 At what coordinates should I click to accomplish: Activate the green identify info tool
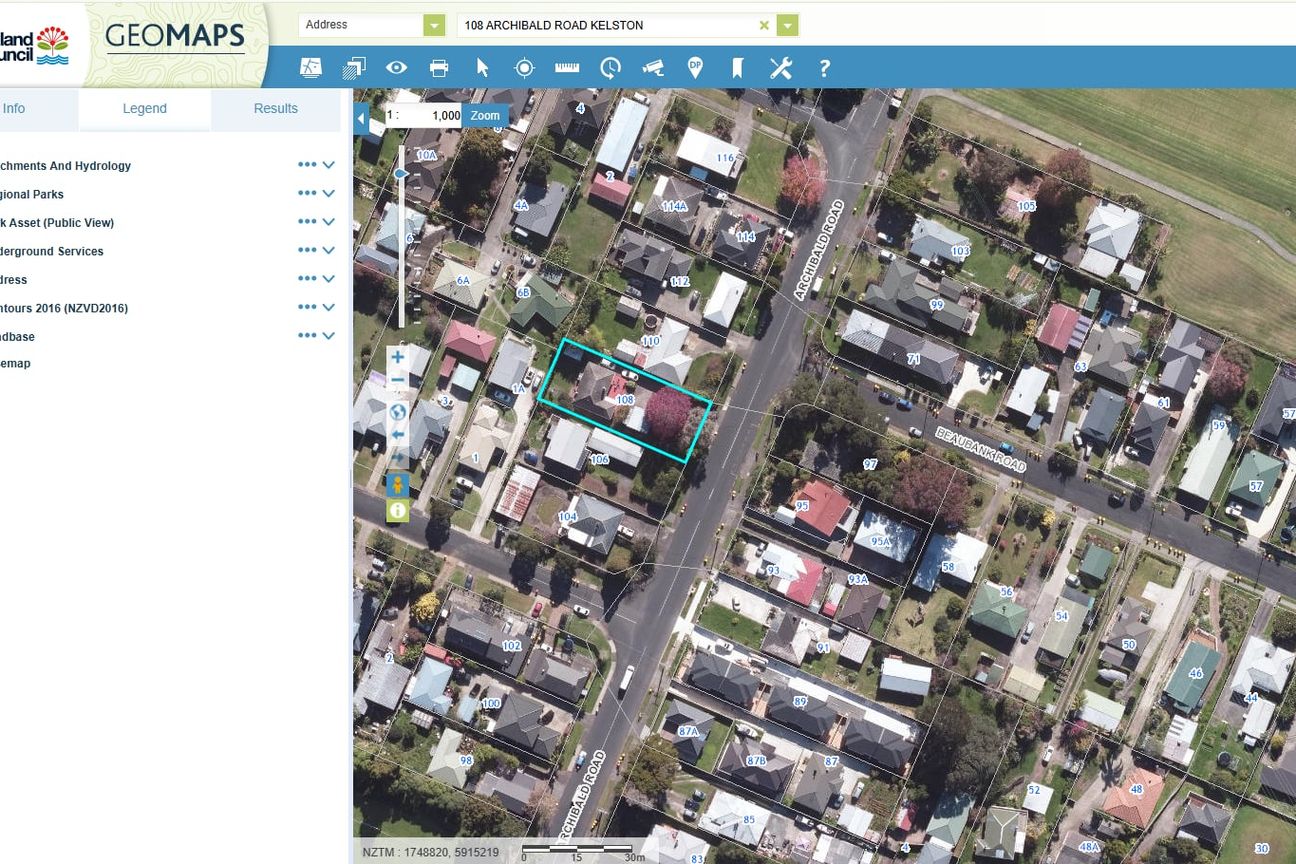(398, 510)
